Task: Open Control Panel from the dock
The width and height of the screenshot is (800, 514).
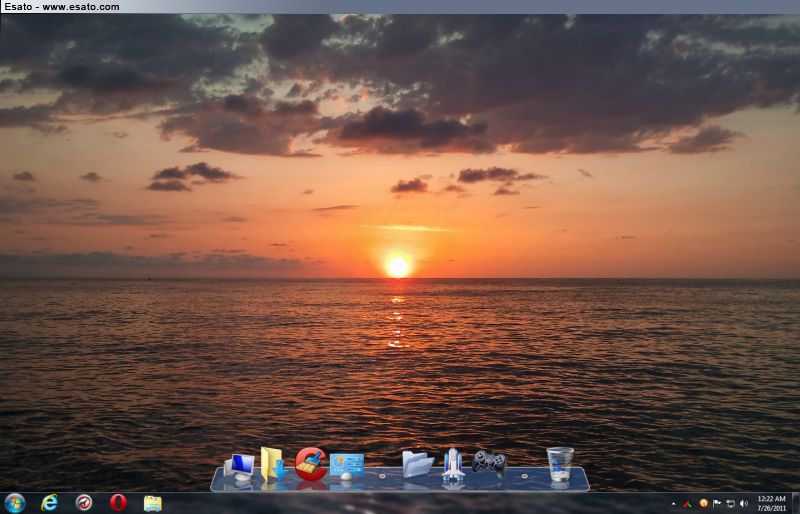Action: [346, 465]
